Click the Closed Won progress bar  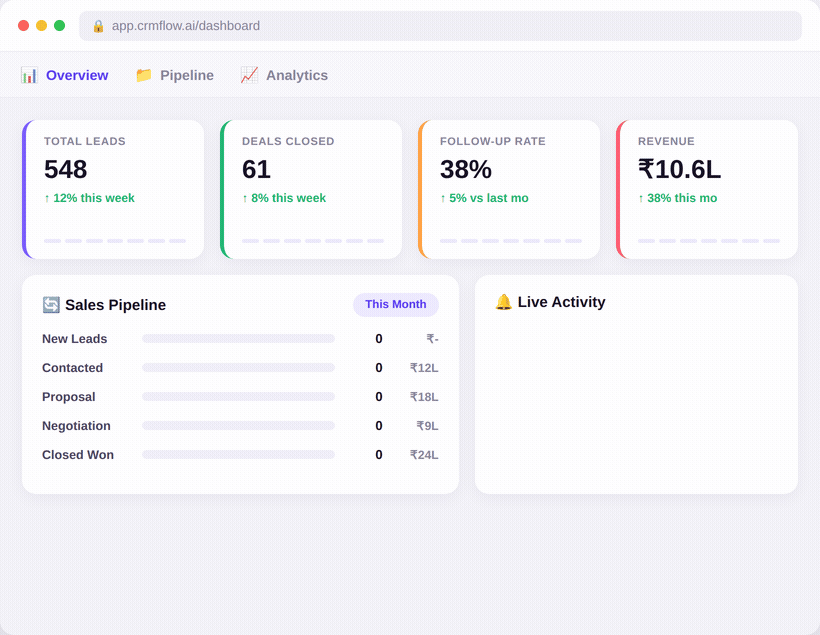pyautogui.click(x=238, y=455)
